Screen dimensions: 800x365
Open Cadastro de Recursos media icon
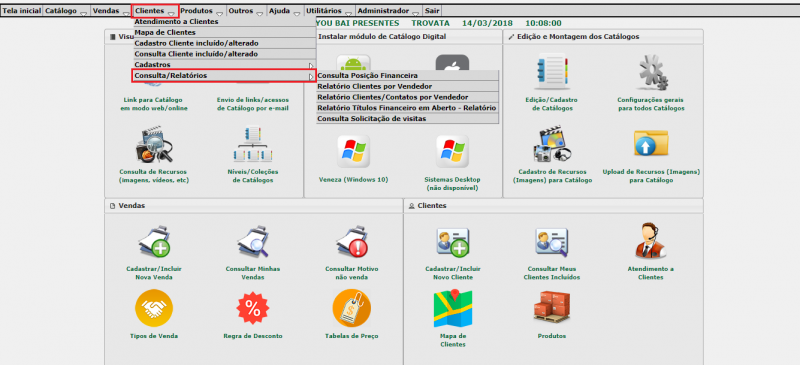pos(553,144)
